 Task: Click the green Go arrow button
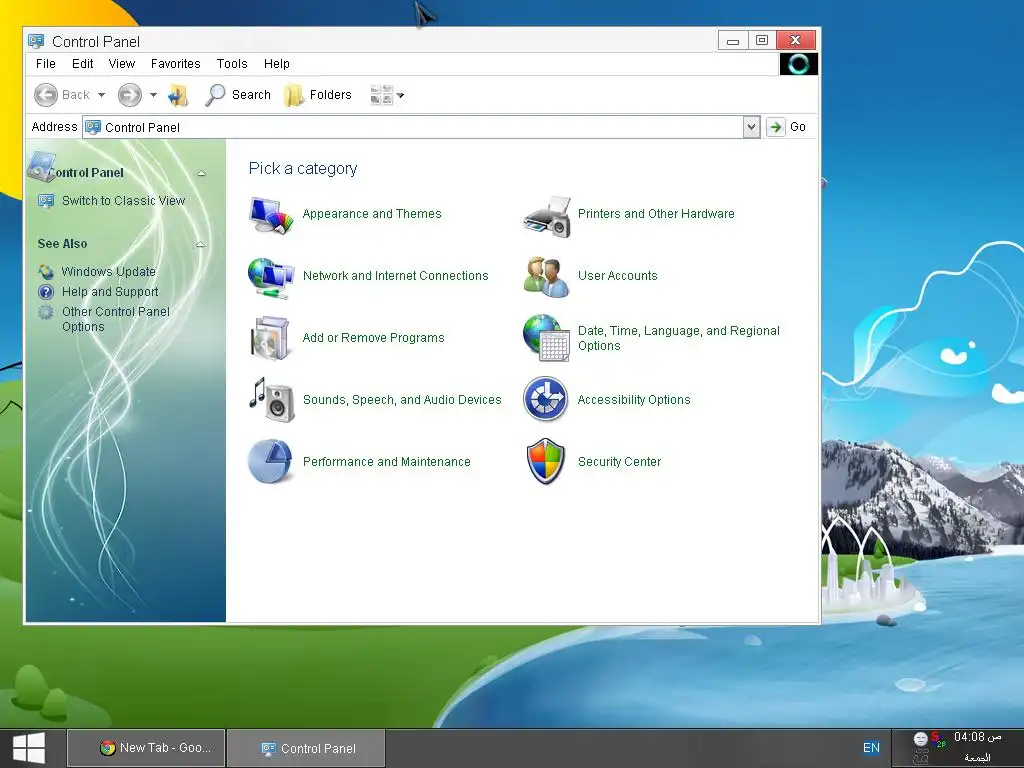click(x=775, y=127)
